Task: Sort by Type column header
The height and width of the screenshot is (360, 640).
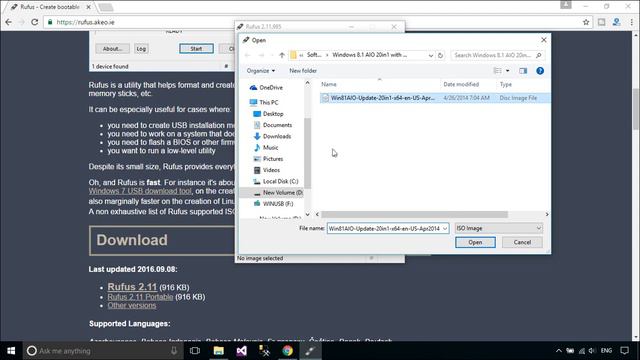Action: click(x=506, y=84)
